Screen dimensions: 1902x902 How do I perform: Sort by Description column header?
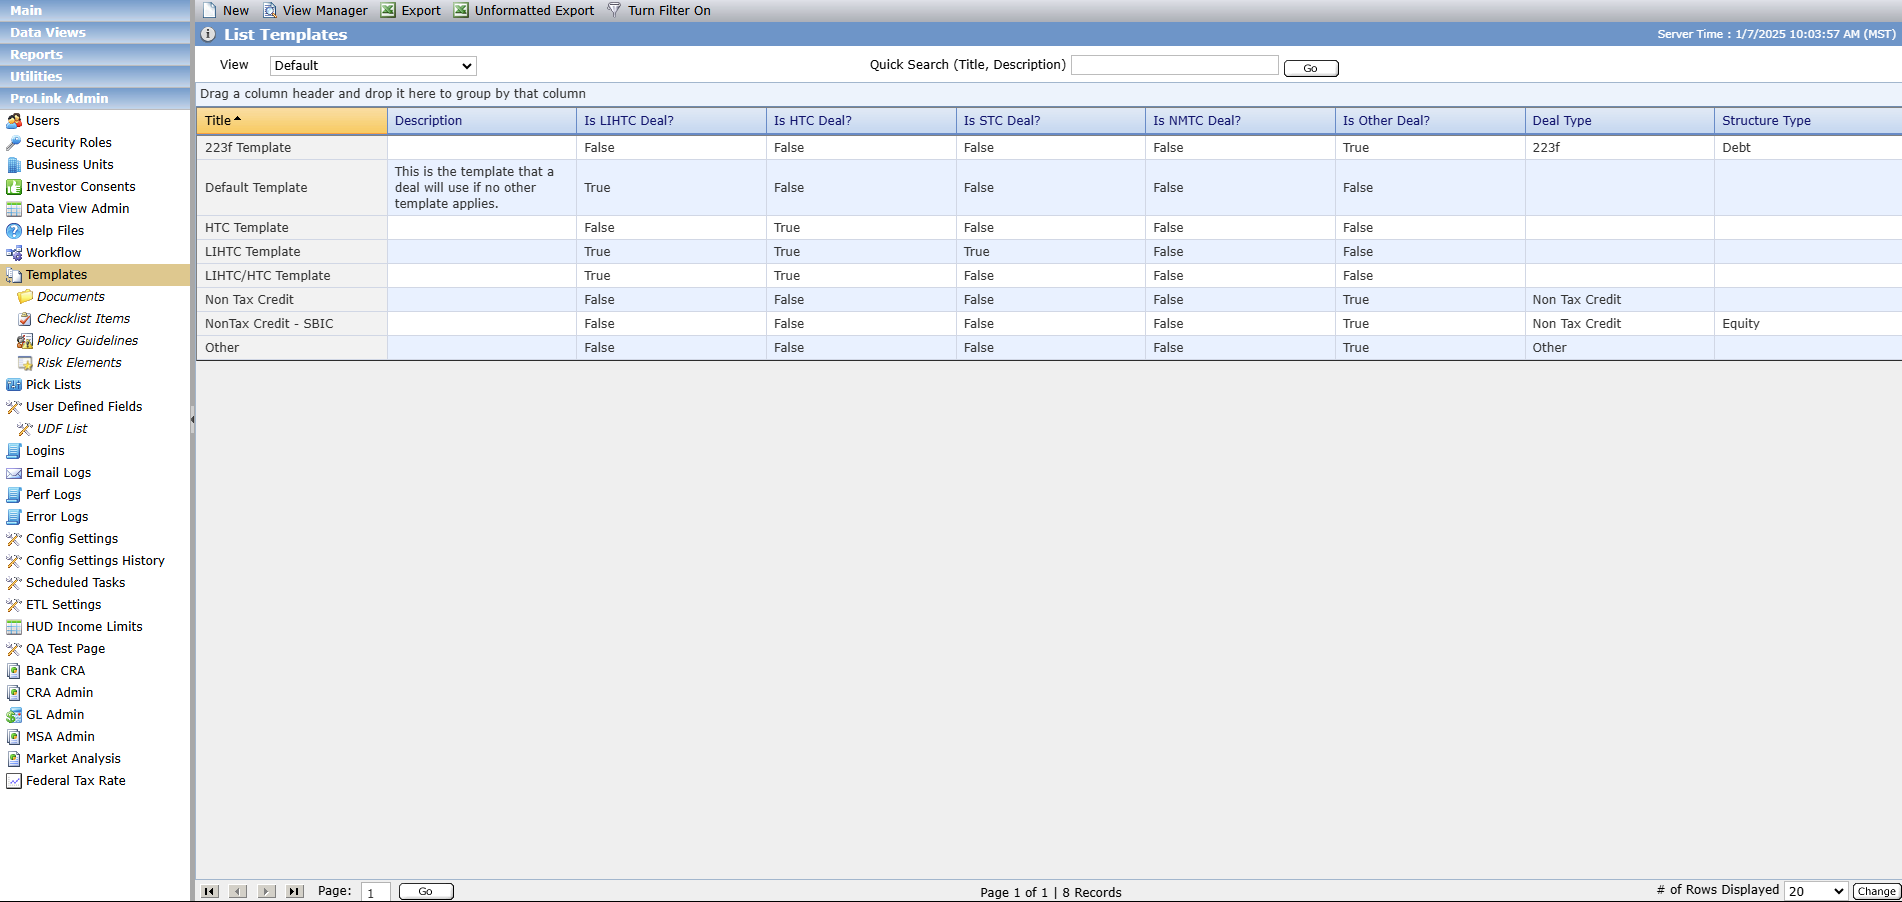point(482,121)
